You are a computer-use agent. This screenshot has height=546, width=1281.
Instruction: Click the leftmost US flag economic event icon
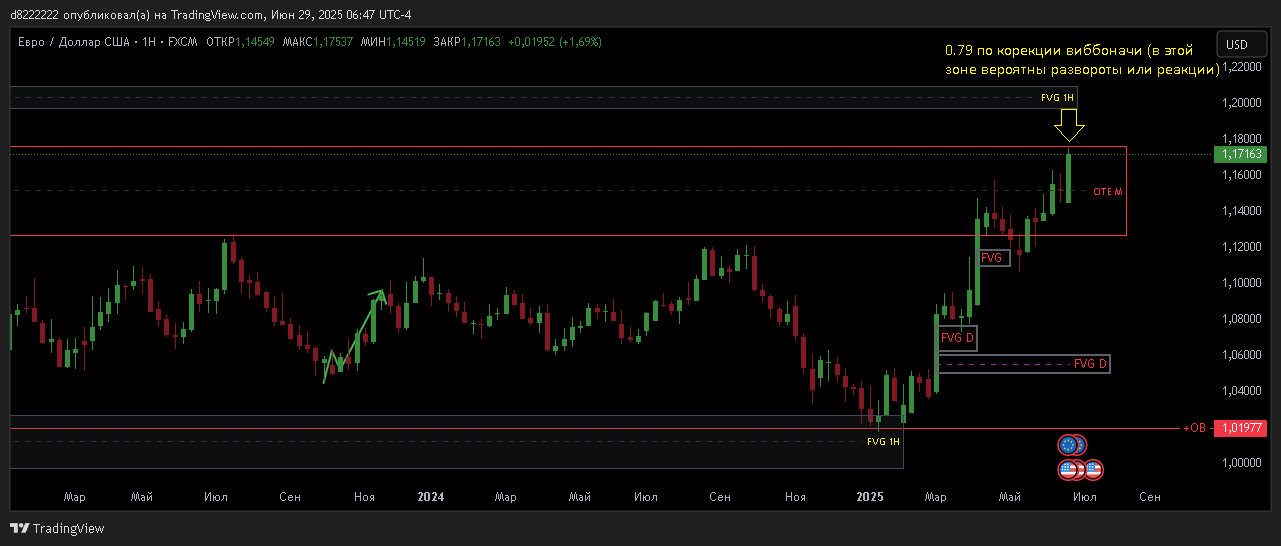coord(1068,469)
